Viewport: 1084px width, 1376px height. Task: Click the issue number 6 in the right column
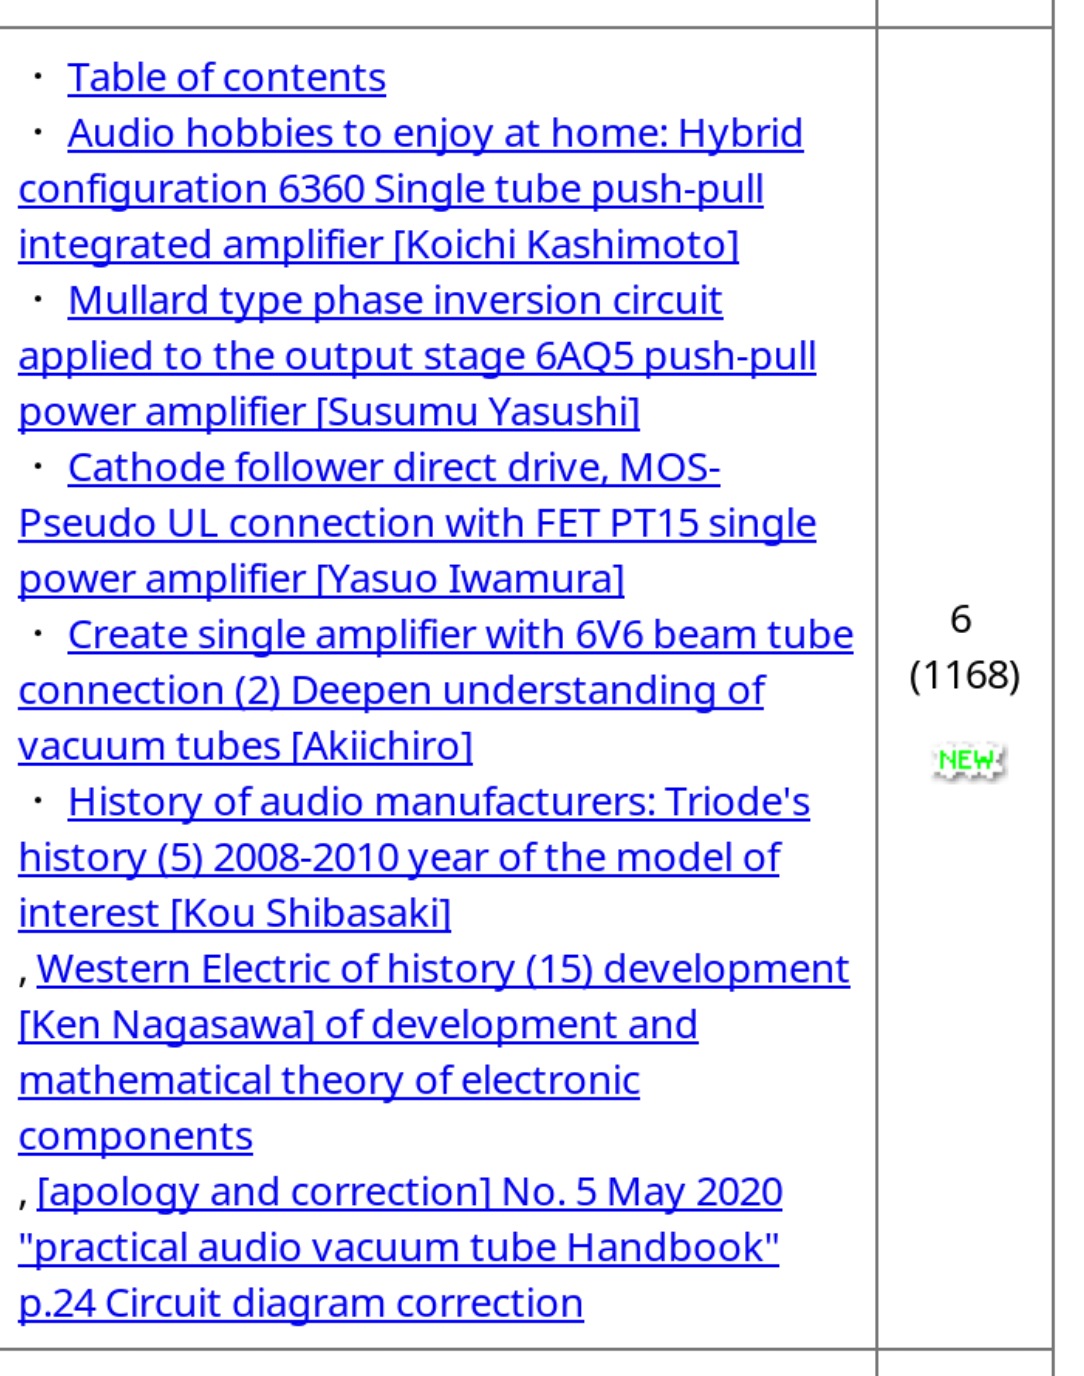(x=961, y=619)
